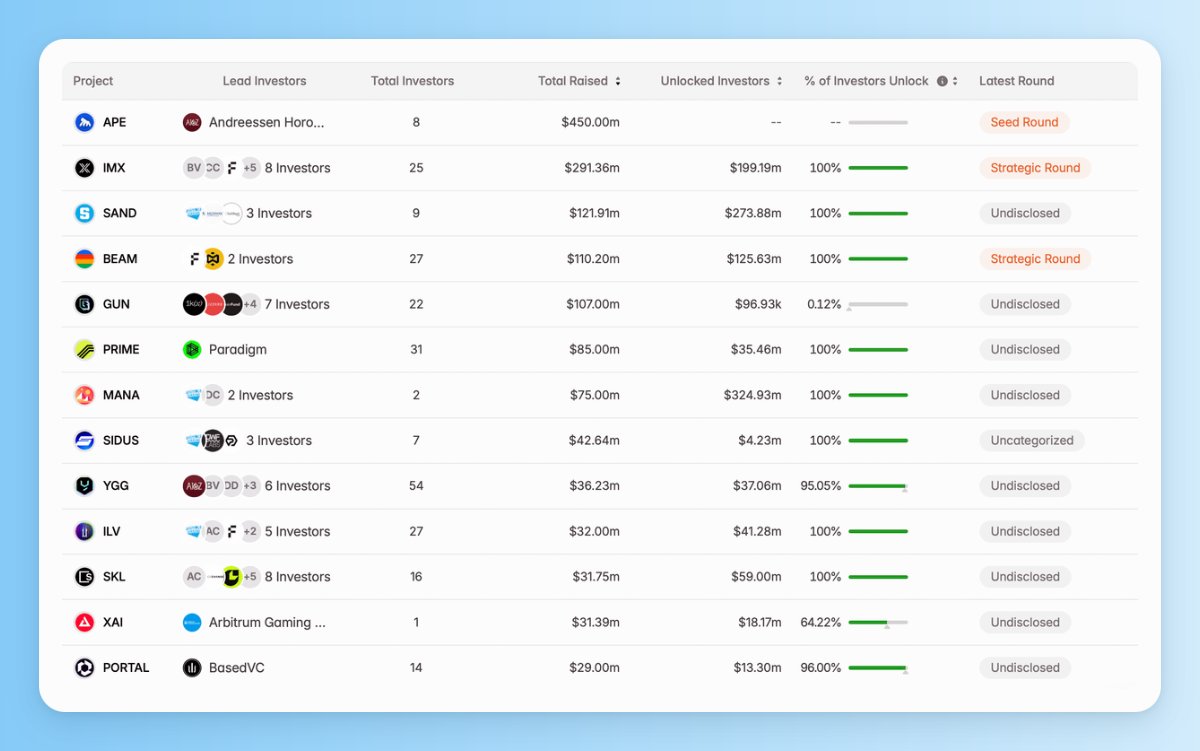
Task: Open the 6 Investors list for YGG
Action: 297,486
